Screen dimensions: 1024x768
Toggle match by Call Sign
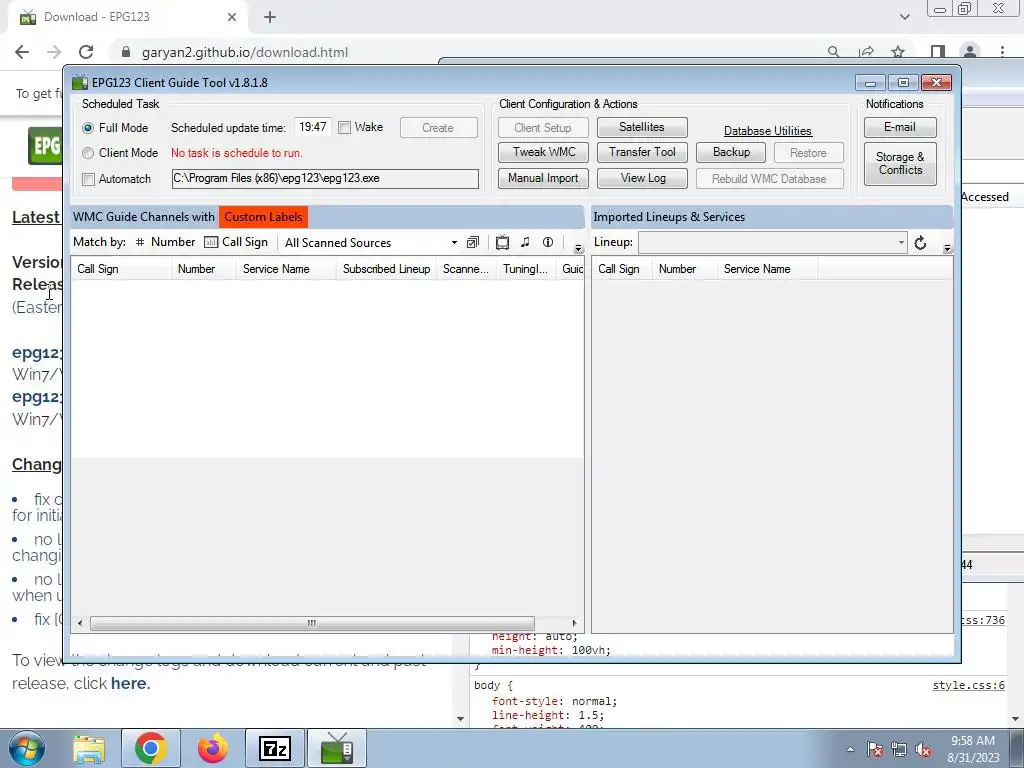(x=236, y=242)
